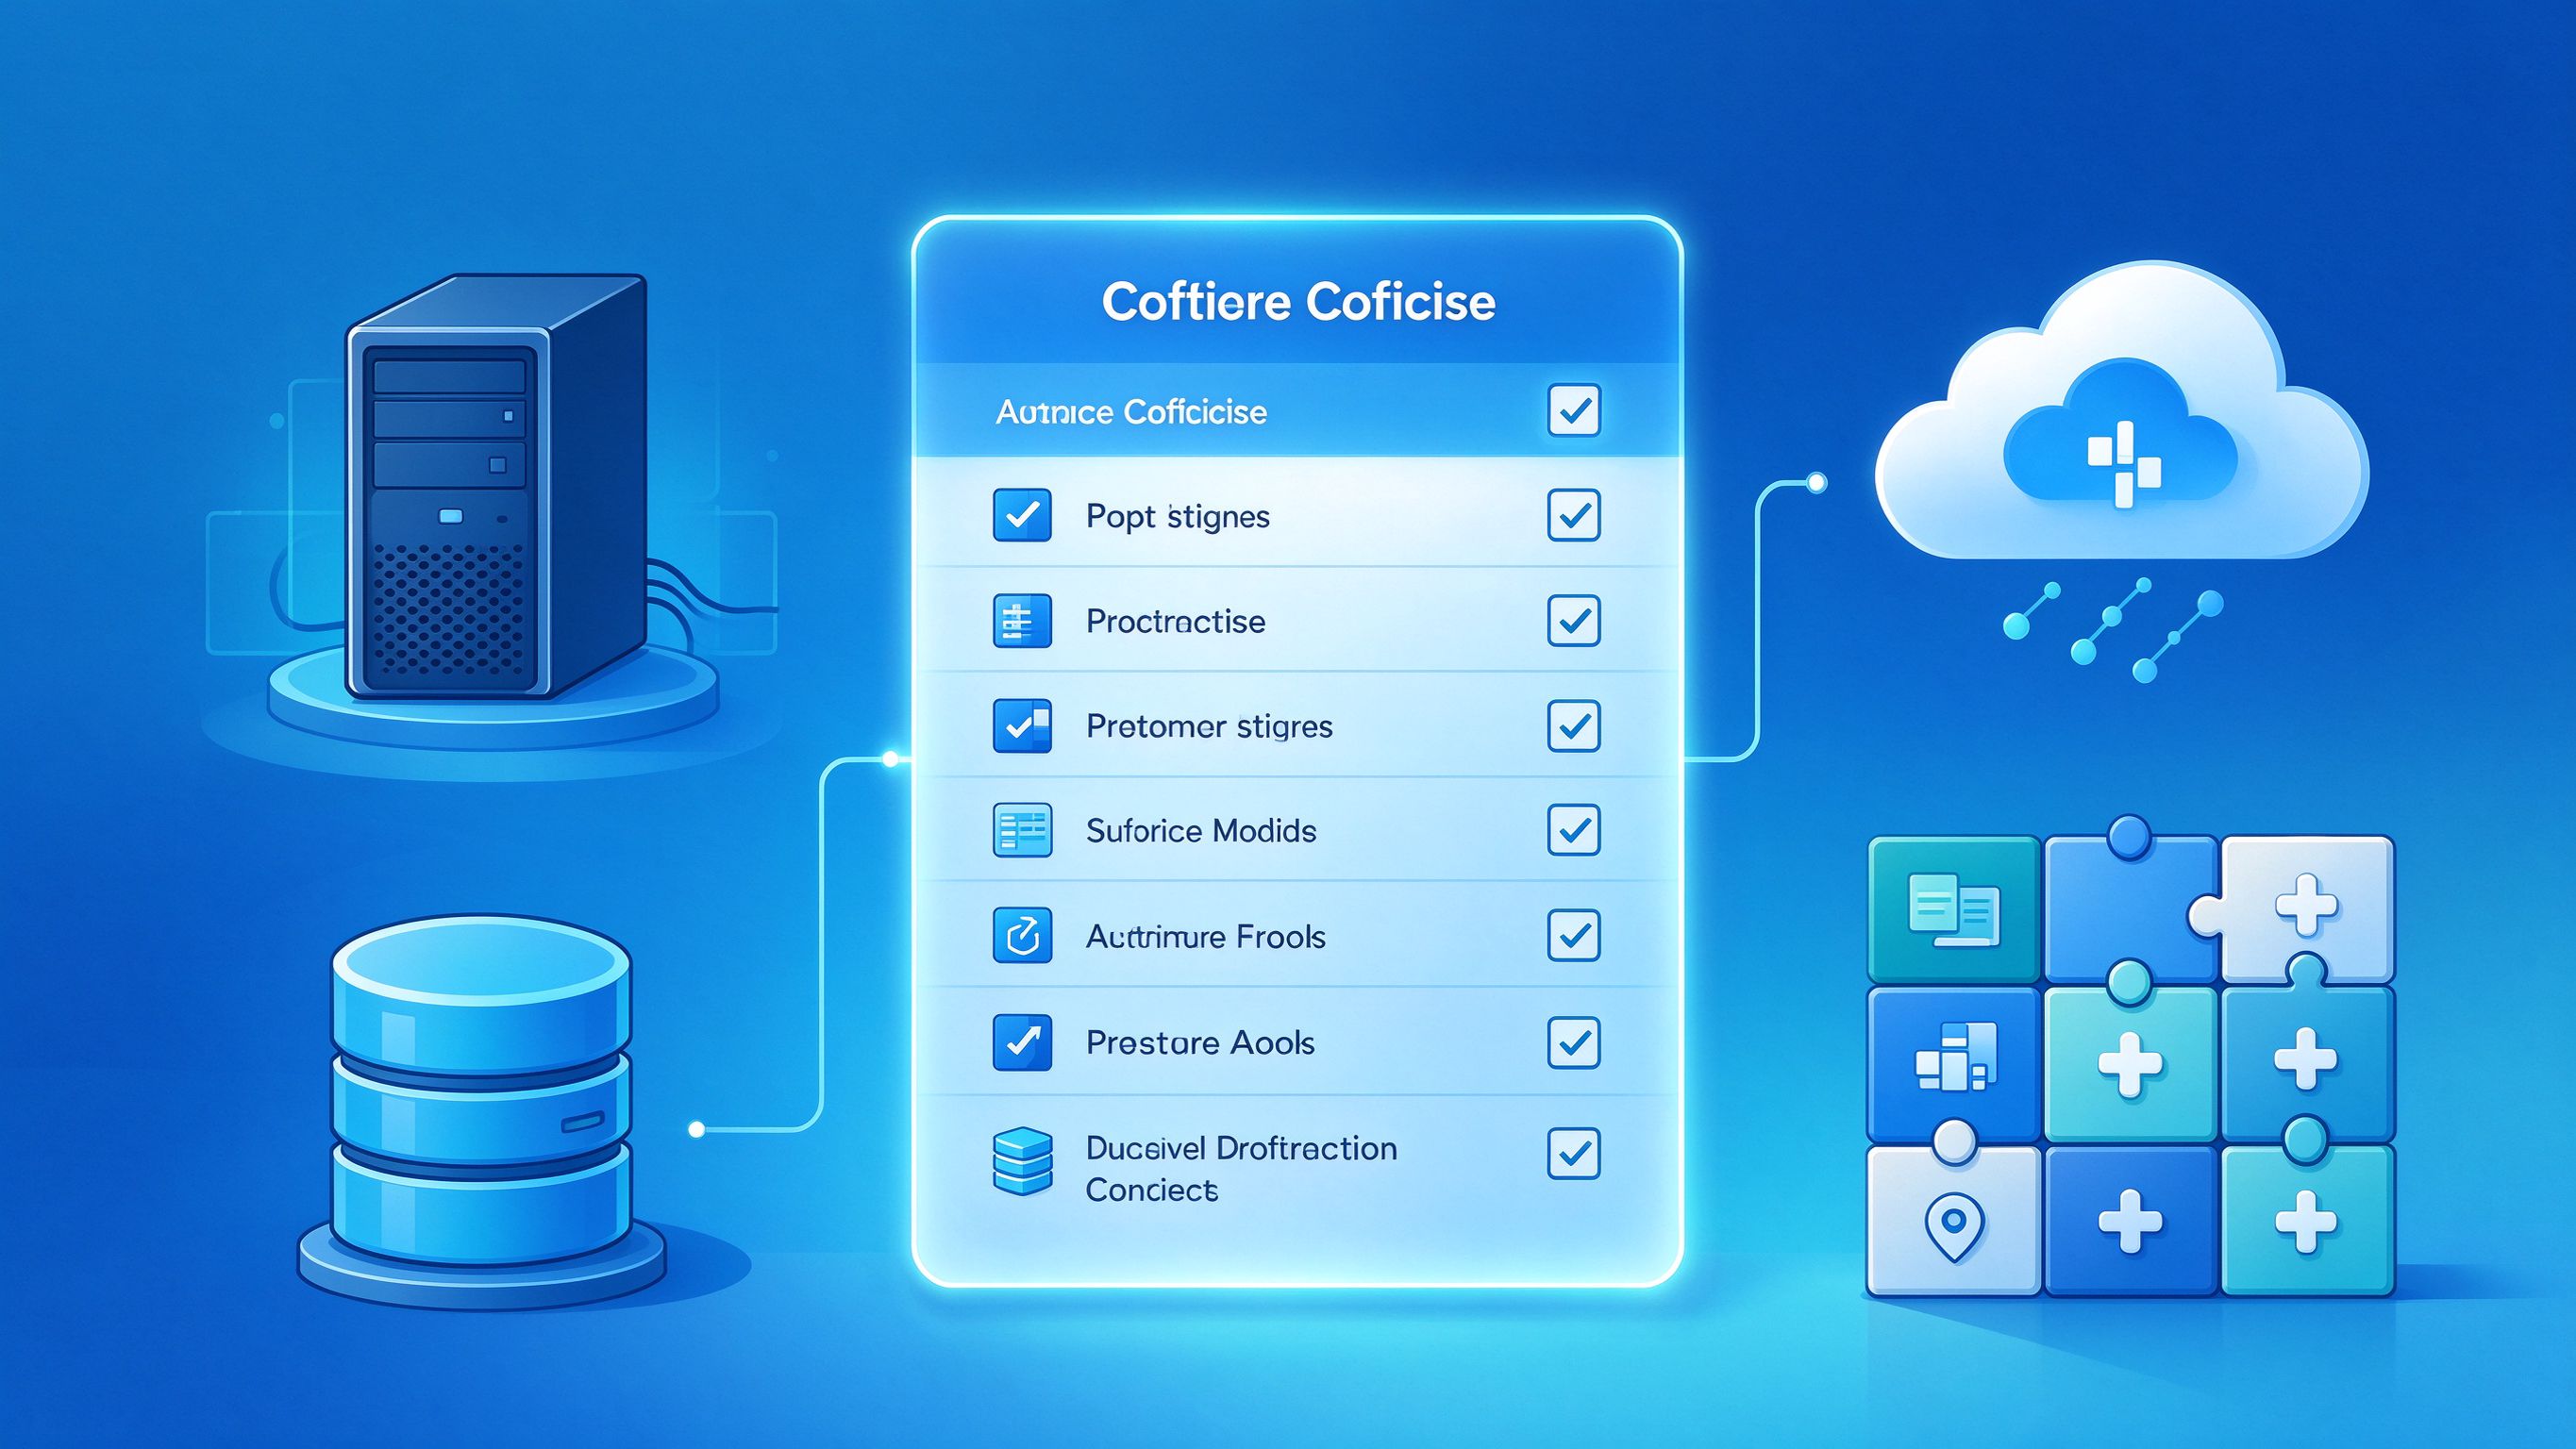Viewport: 2576px width, 1449px height.
Task: Select the Autnice Coficicise header label
Action: click(x=1131, y=412)
